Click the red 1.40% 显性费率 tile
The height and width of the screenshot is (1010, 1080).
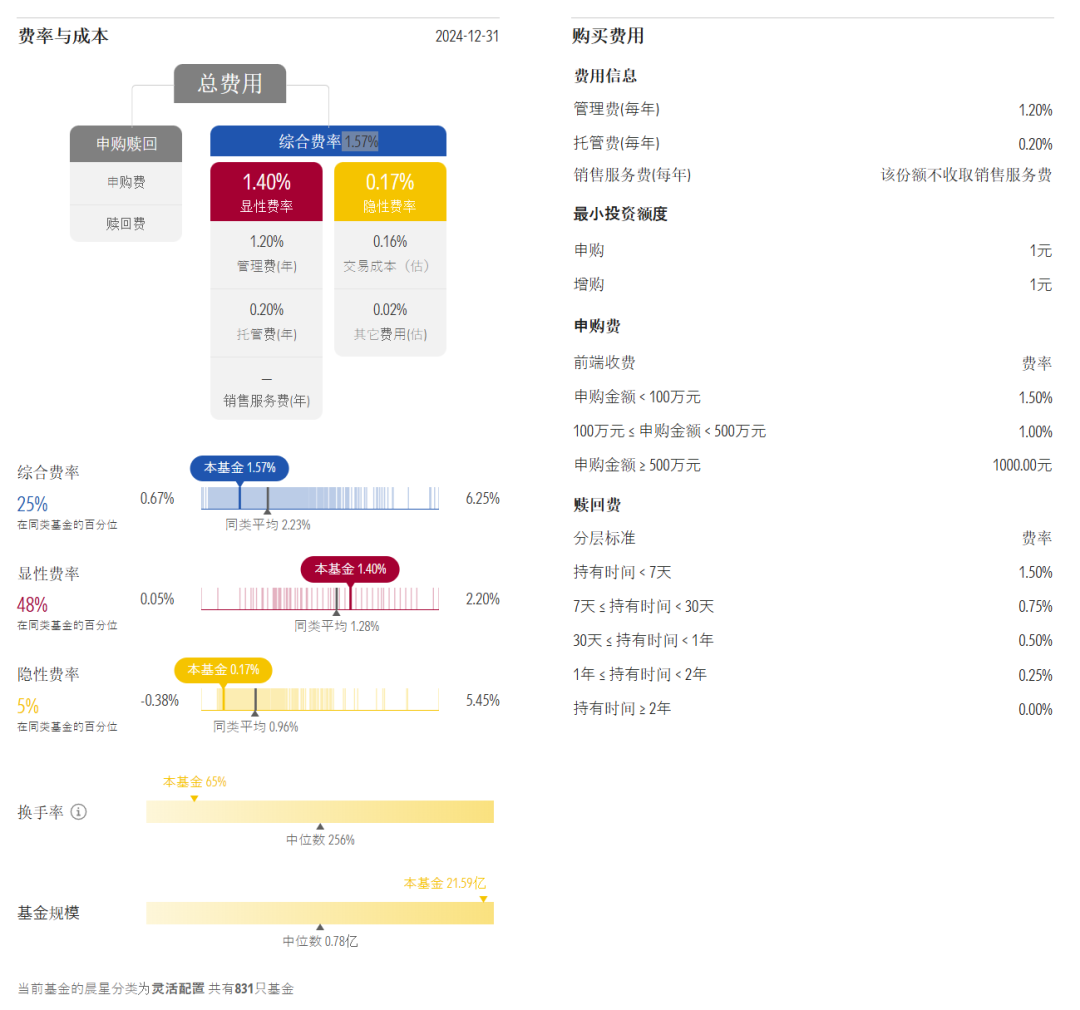(267, 192)
